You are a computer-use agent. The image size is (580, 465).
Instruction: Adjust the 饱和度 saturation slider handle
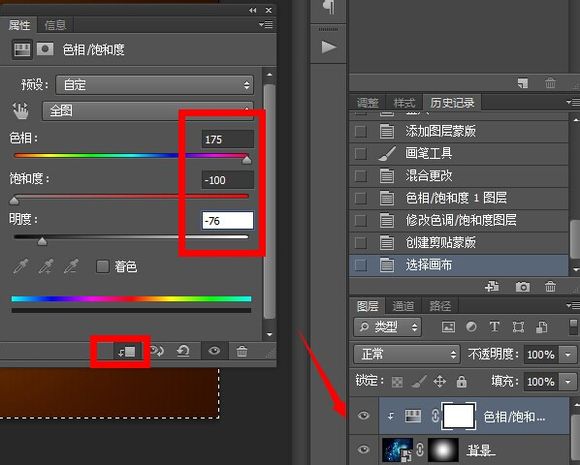pyautogui.click(x=14, y=201)
